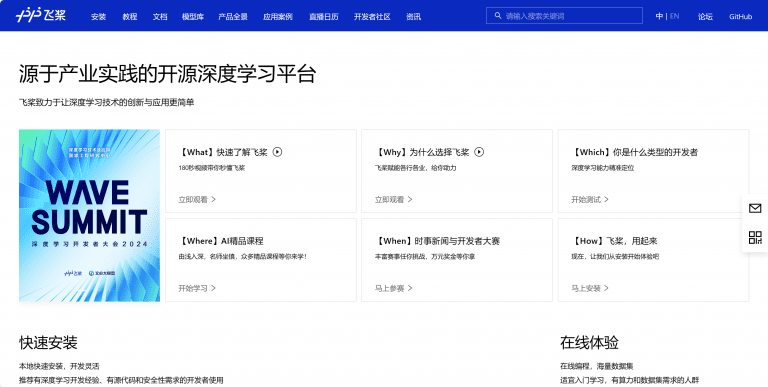This screenshot has width=768, height=387.
Task: Open the 应用案例 nav menu
Action: pos(278,17)
